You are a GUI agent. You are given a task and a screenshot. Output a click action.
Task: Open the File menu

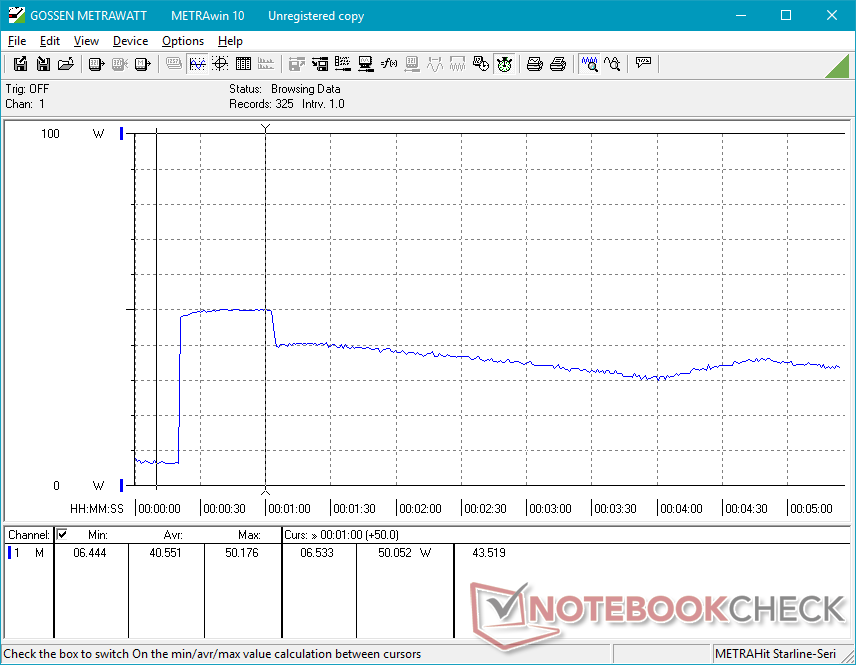17,41
